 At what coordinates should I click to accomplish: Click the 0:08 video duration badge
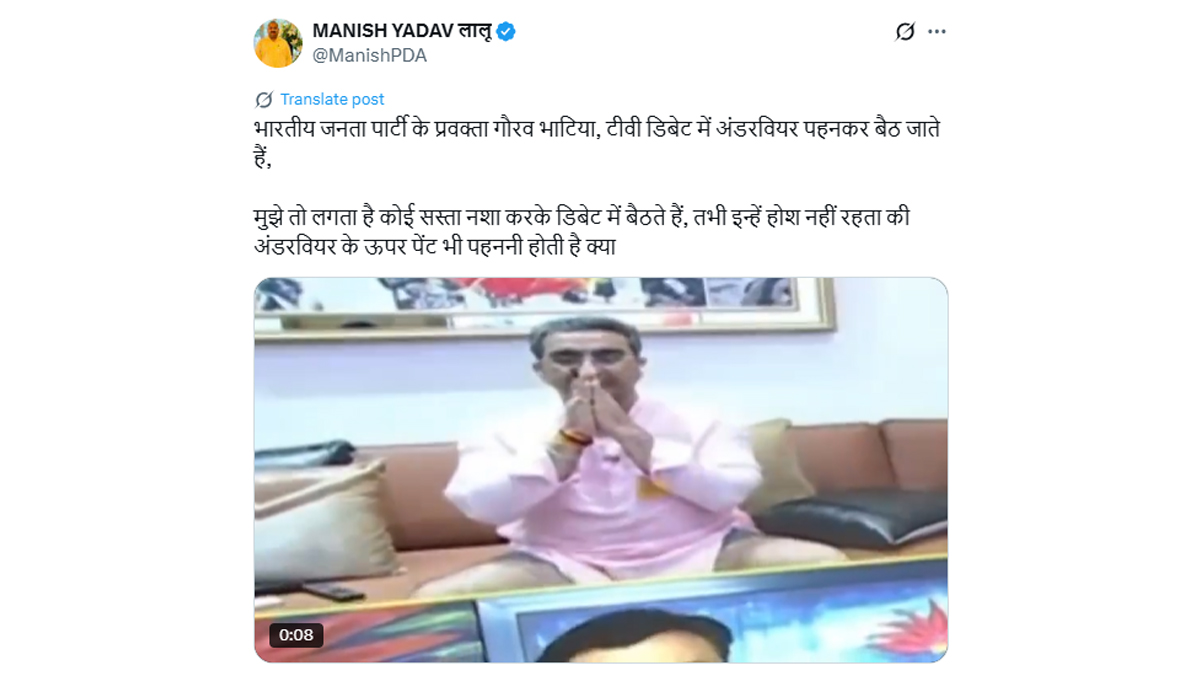[296, 634]
